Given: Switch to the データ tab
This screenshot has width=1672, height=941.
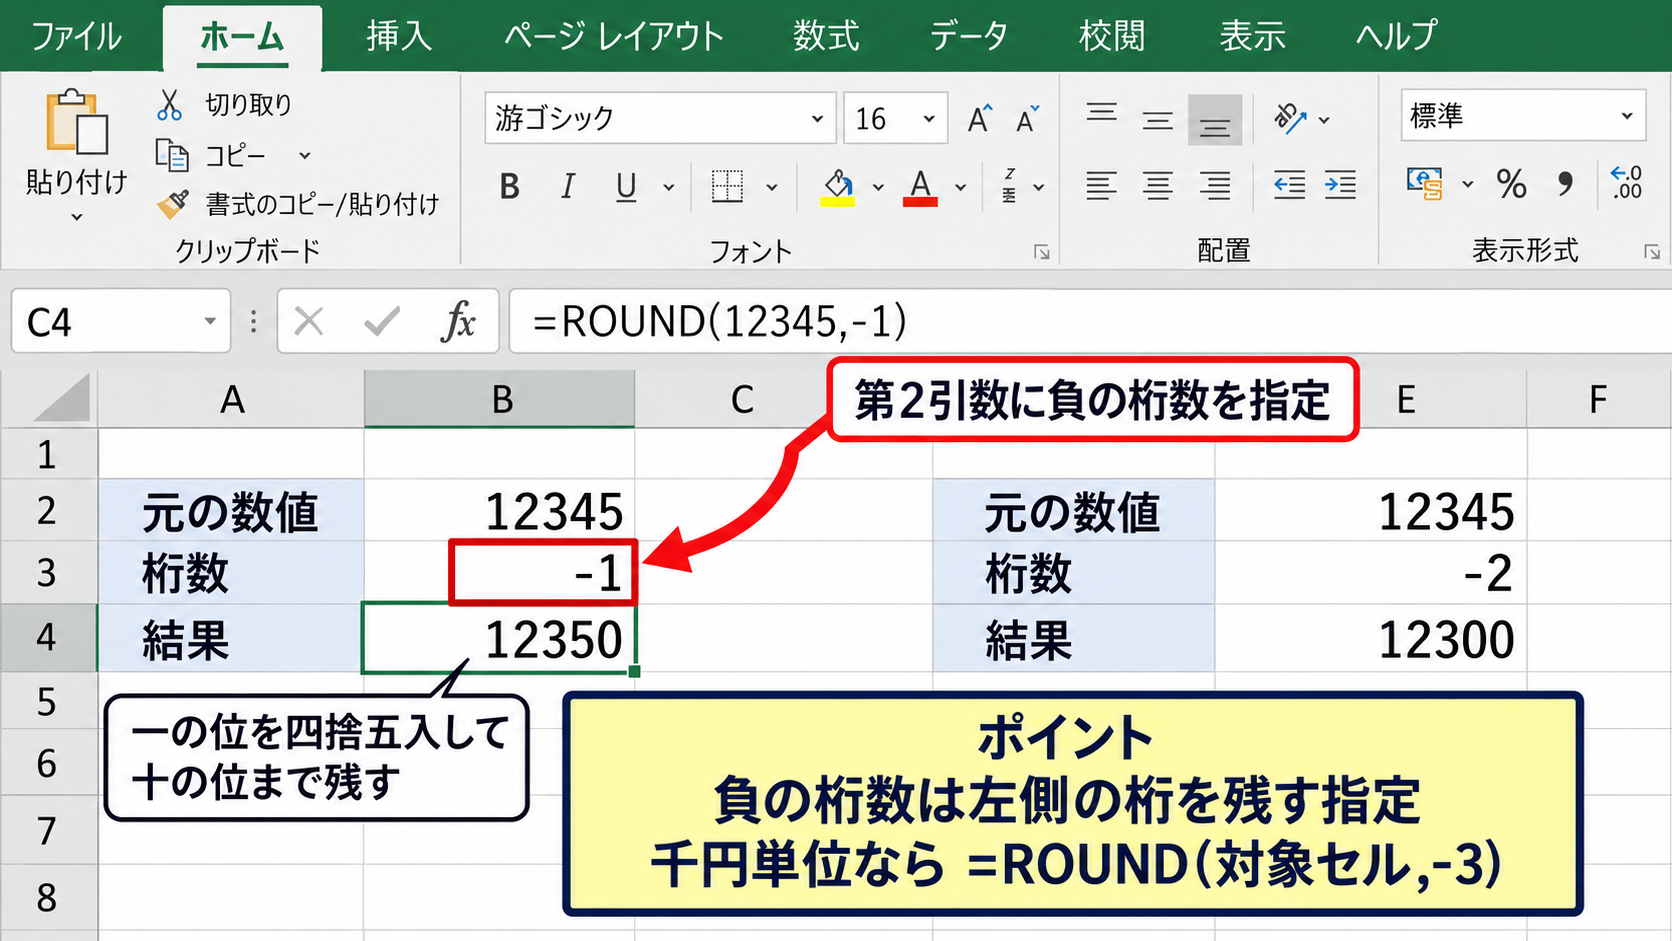Looking at the screenshot, I should pos(969,36).
